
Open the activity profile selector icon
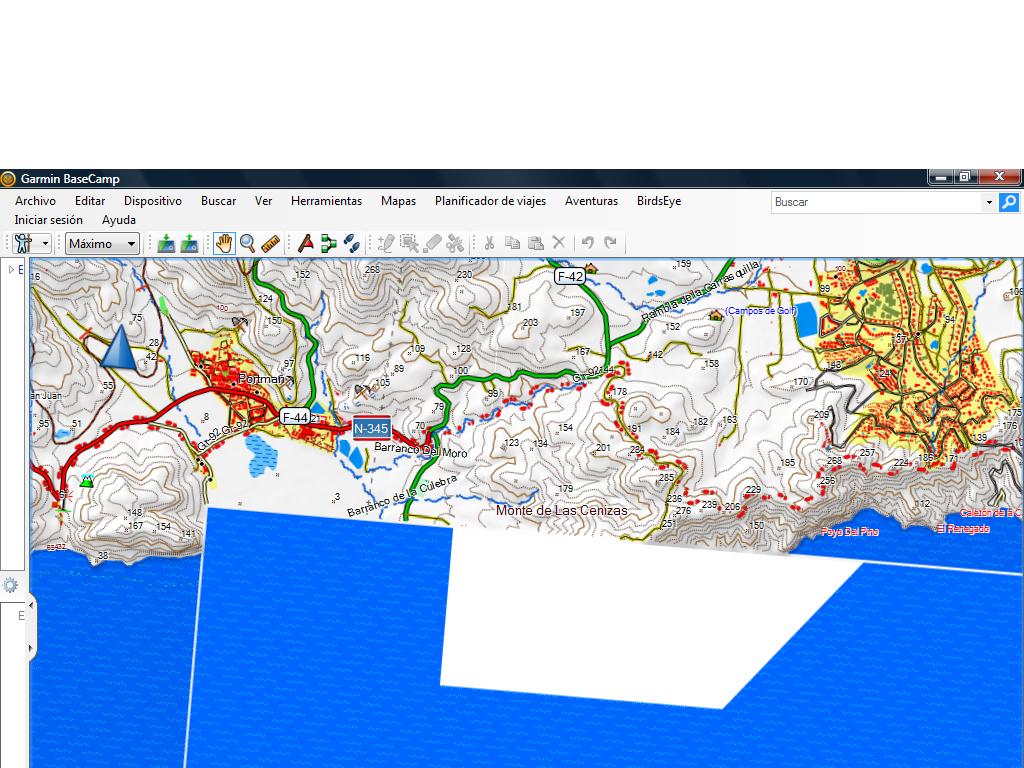point(24,244)
